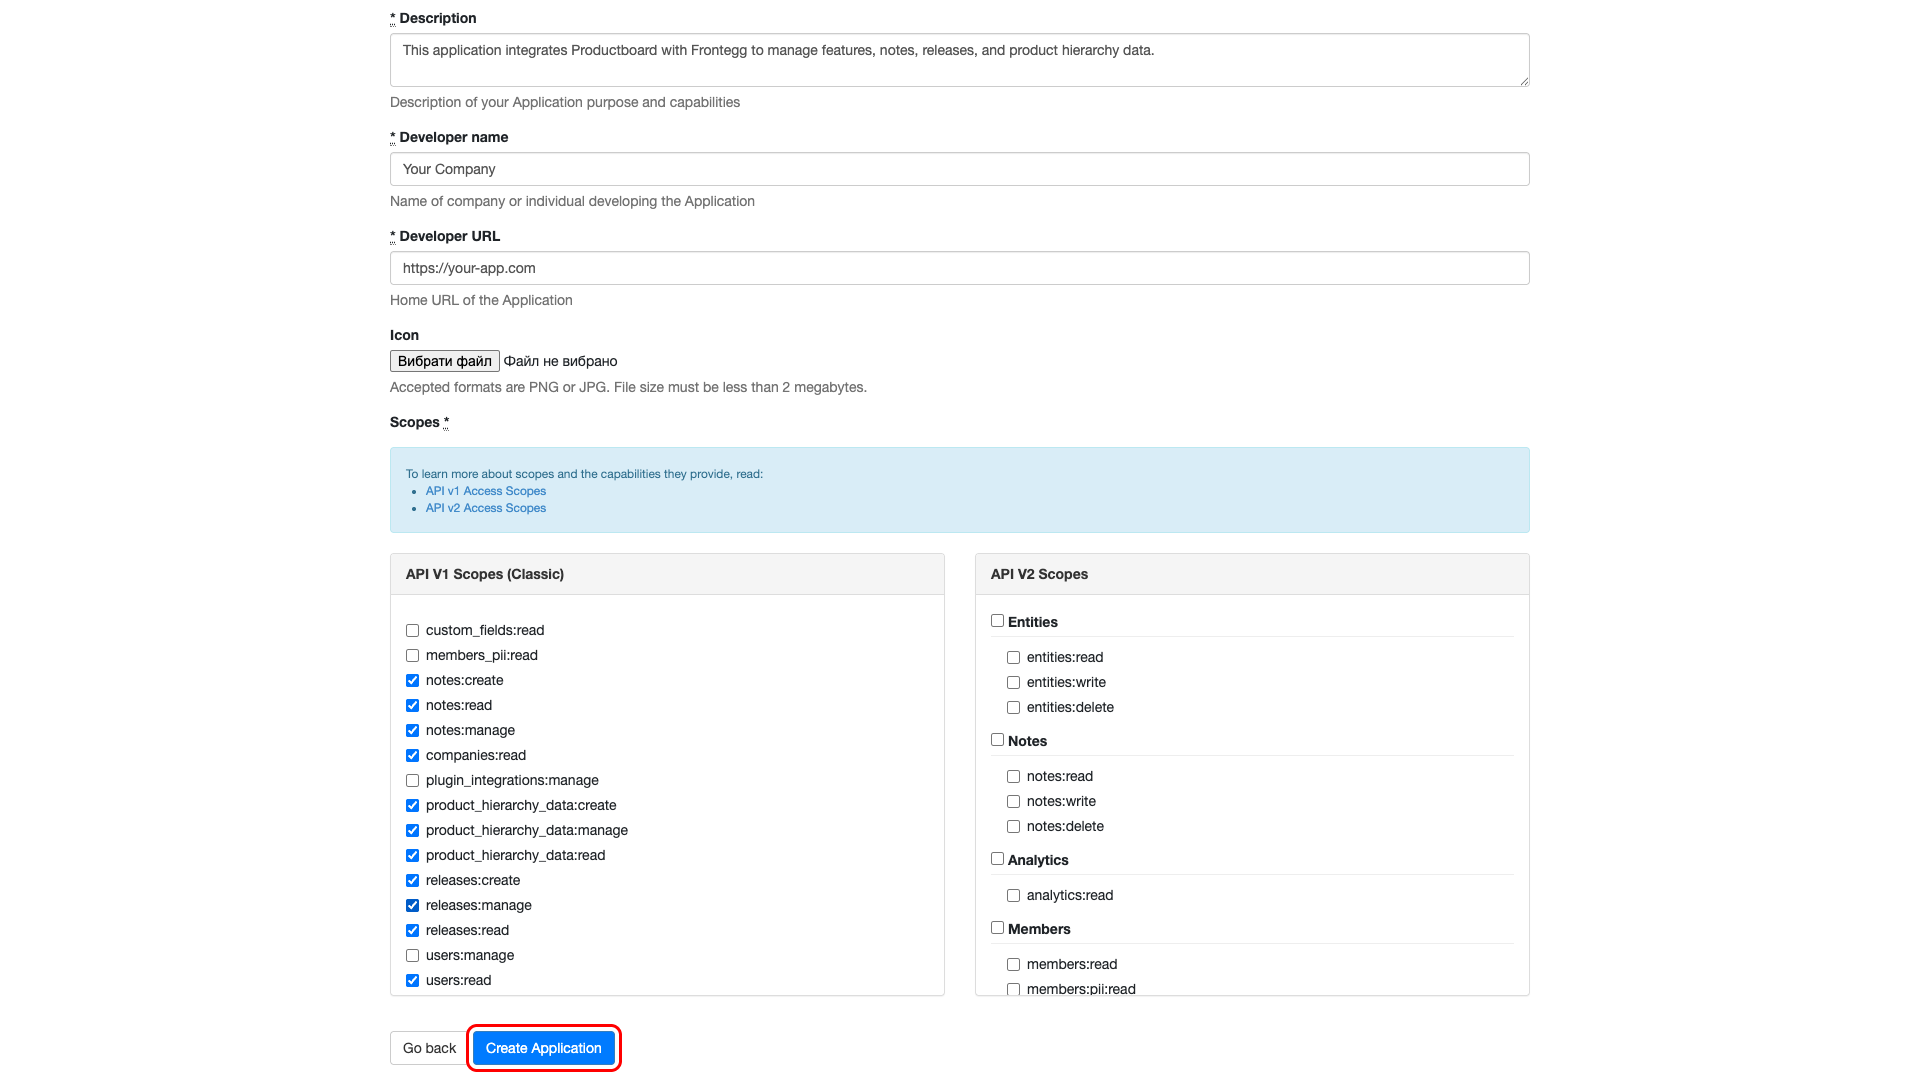
Task: Focus the Developer name field
Action: [959, 169]
